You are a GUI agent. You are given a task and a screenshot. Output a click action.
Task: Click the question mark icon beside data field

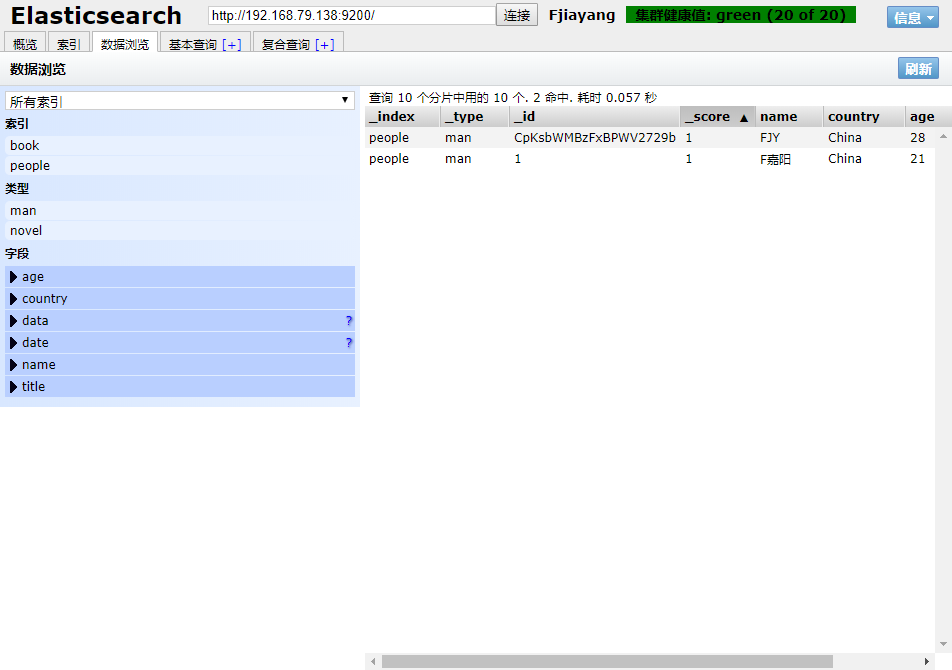[x=349, y=321]
